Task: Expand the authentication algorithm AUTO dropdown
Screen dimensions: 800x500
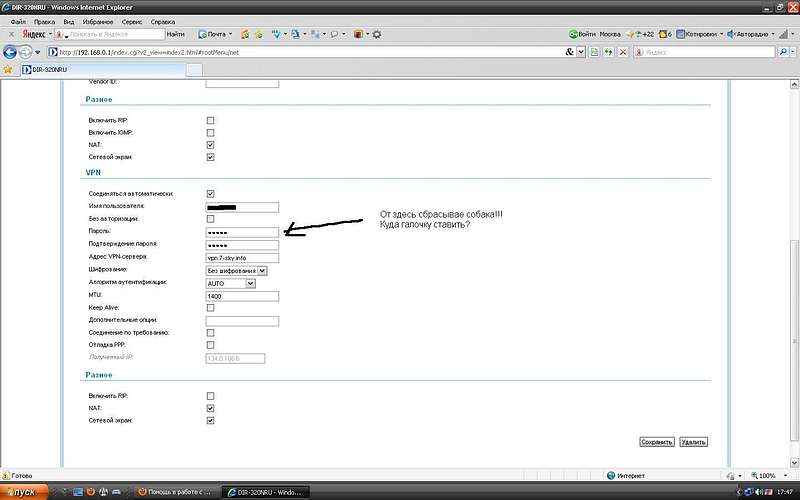Action: (x=231, y=283)
